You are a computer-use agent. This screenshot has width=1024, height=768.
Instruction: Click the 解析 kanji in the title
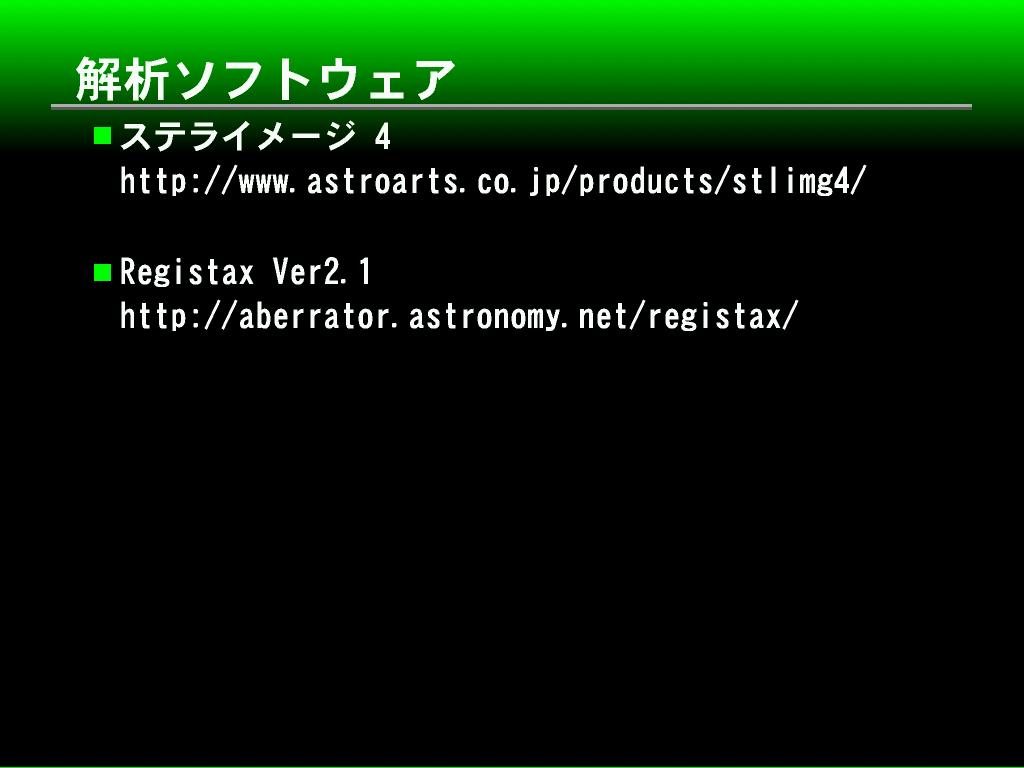click(x=122, y=80)
